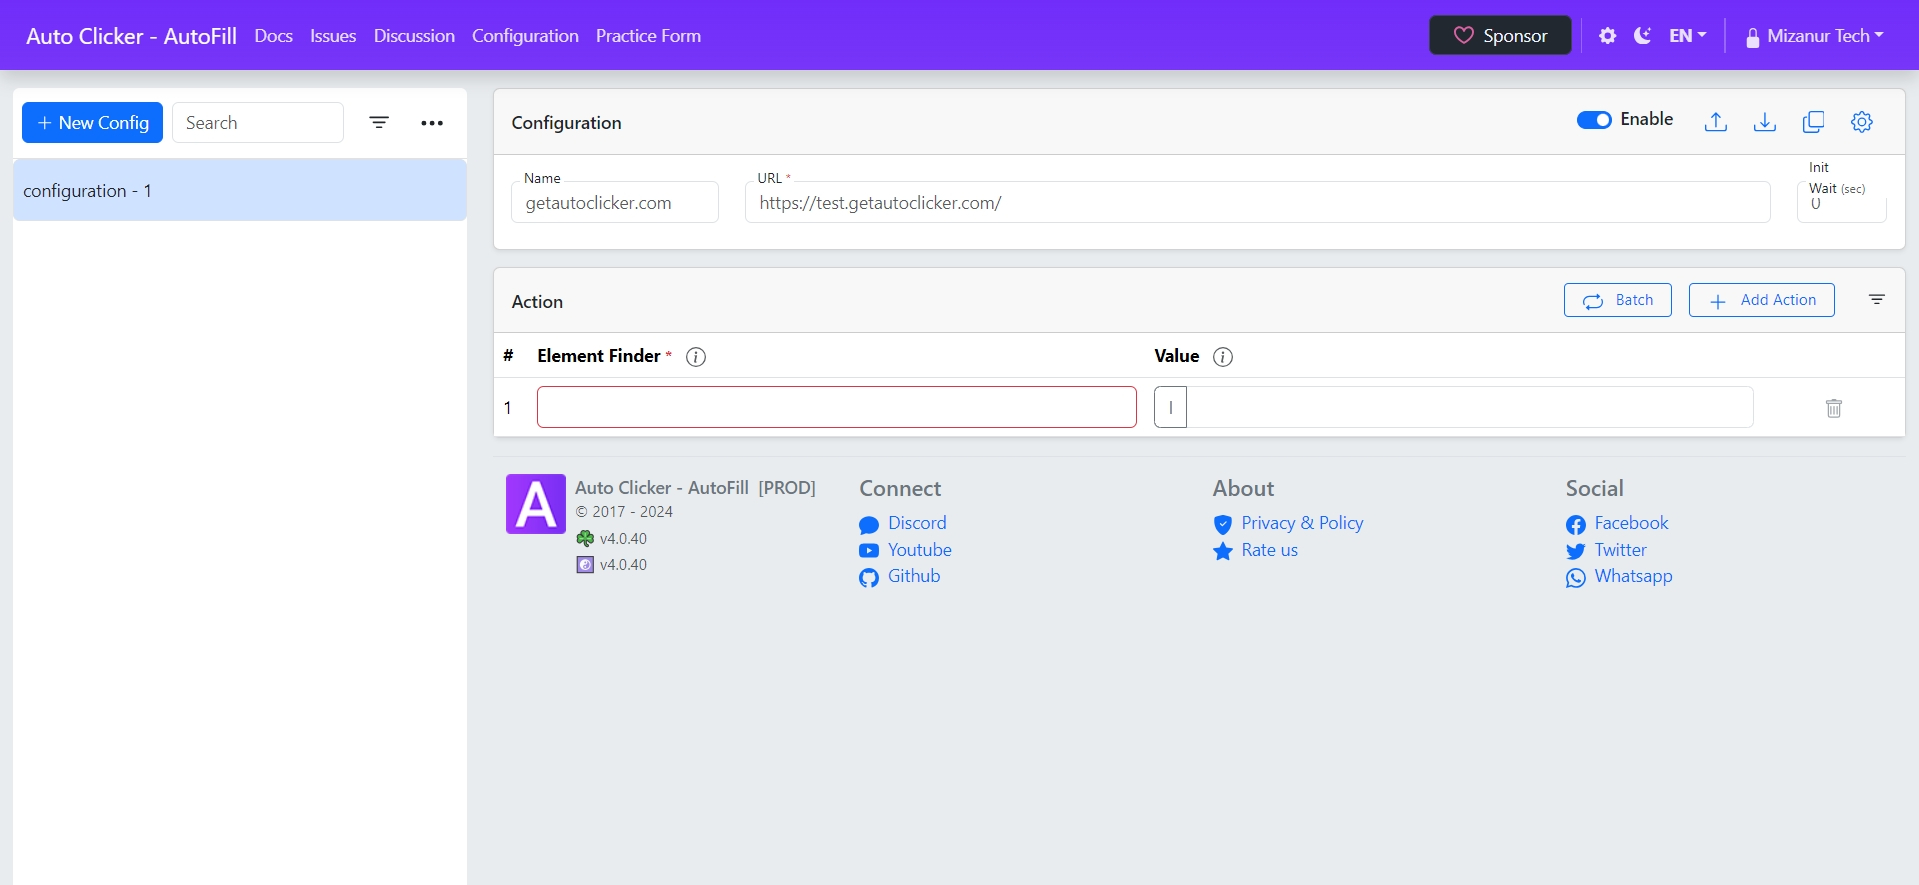Click the © 2017 - 2024 text
Viewport: 1919px width, 885px height.
624,511
